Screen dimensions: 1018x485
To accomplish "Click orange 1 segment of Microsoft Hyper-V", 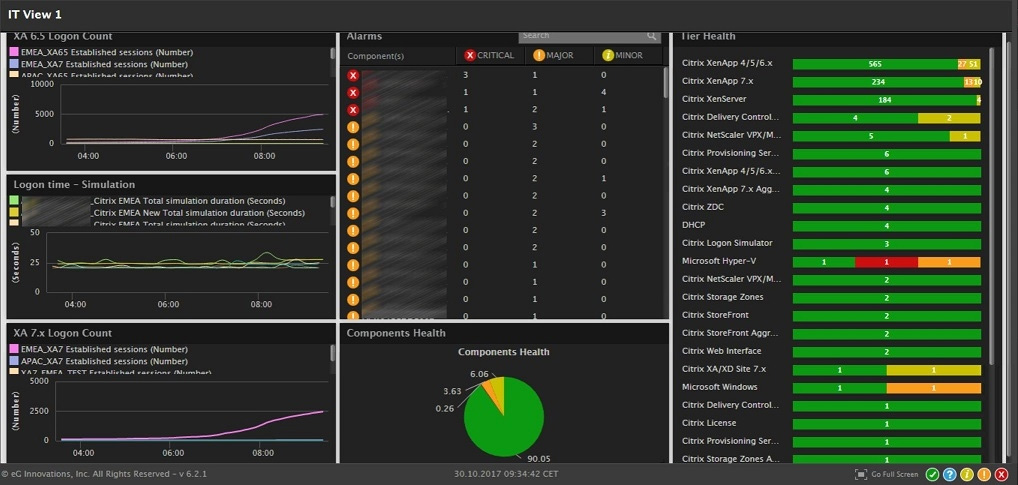I will (x=949, y=262).
